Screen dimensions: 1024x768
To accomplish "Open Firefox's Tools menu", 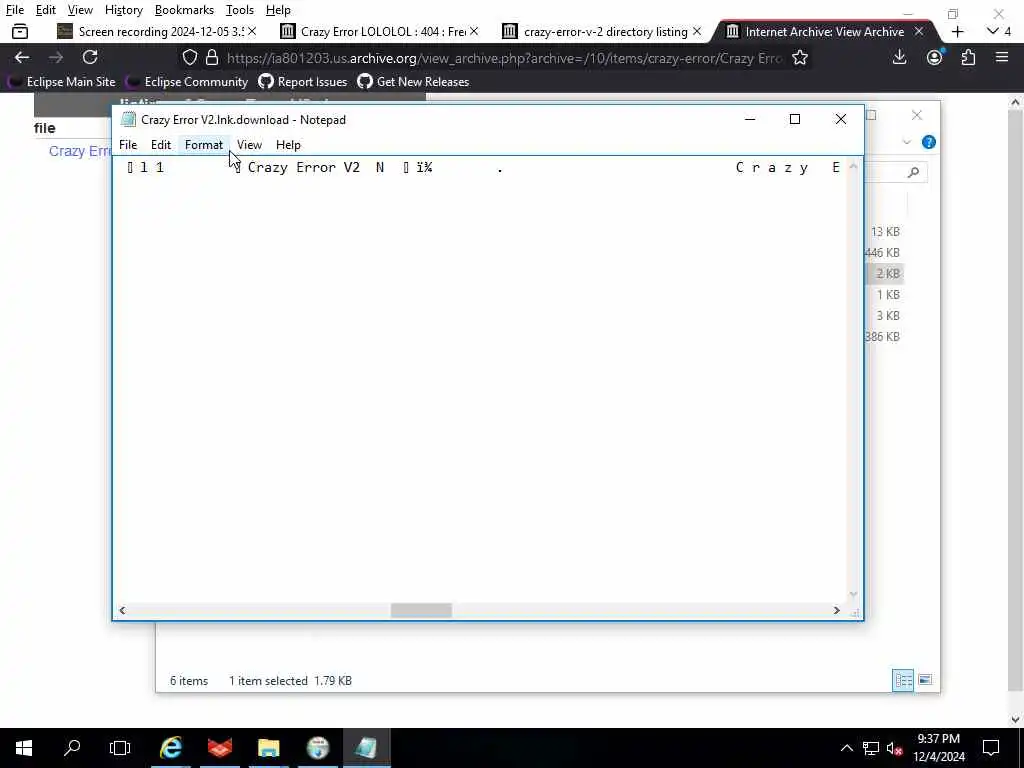I will [x=240, y=10].
